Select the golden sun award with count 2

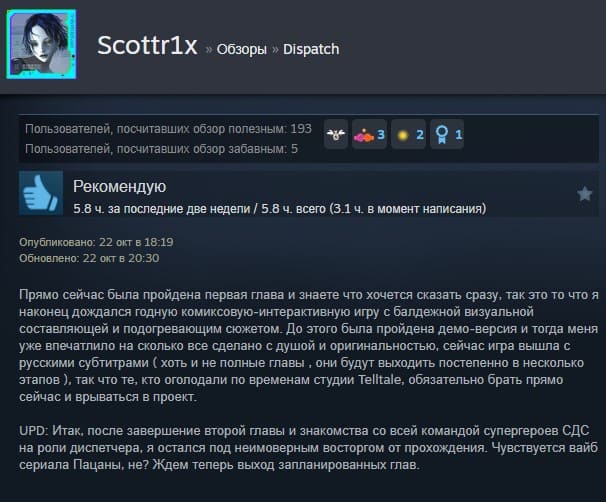409,134
